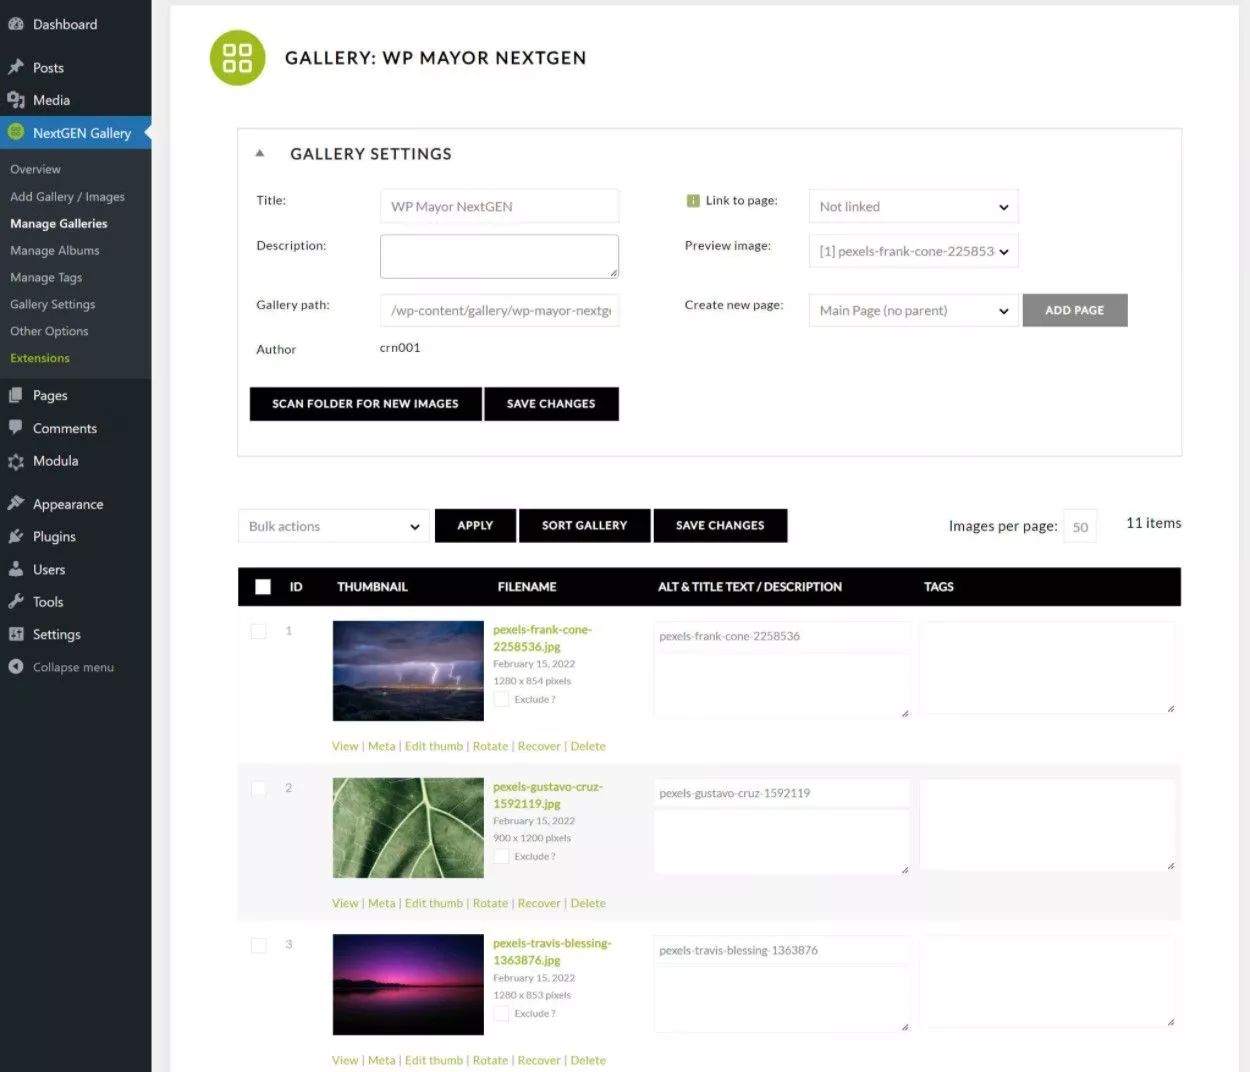Image resolution: width=1250 pixels, height=1072 pixels.
Task: Tick Exclude for pexels-frank-cone image
Action: [x=501, y=699]
